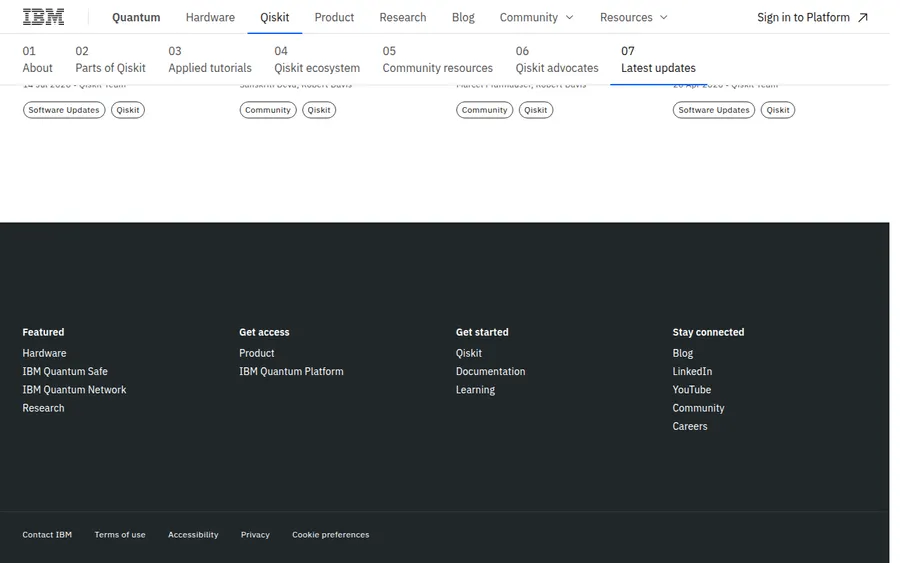Select the 07 Latest updates tab
The width and height of the screenshot is (900, 563).
point(658,60)
